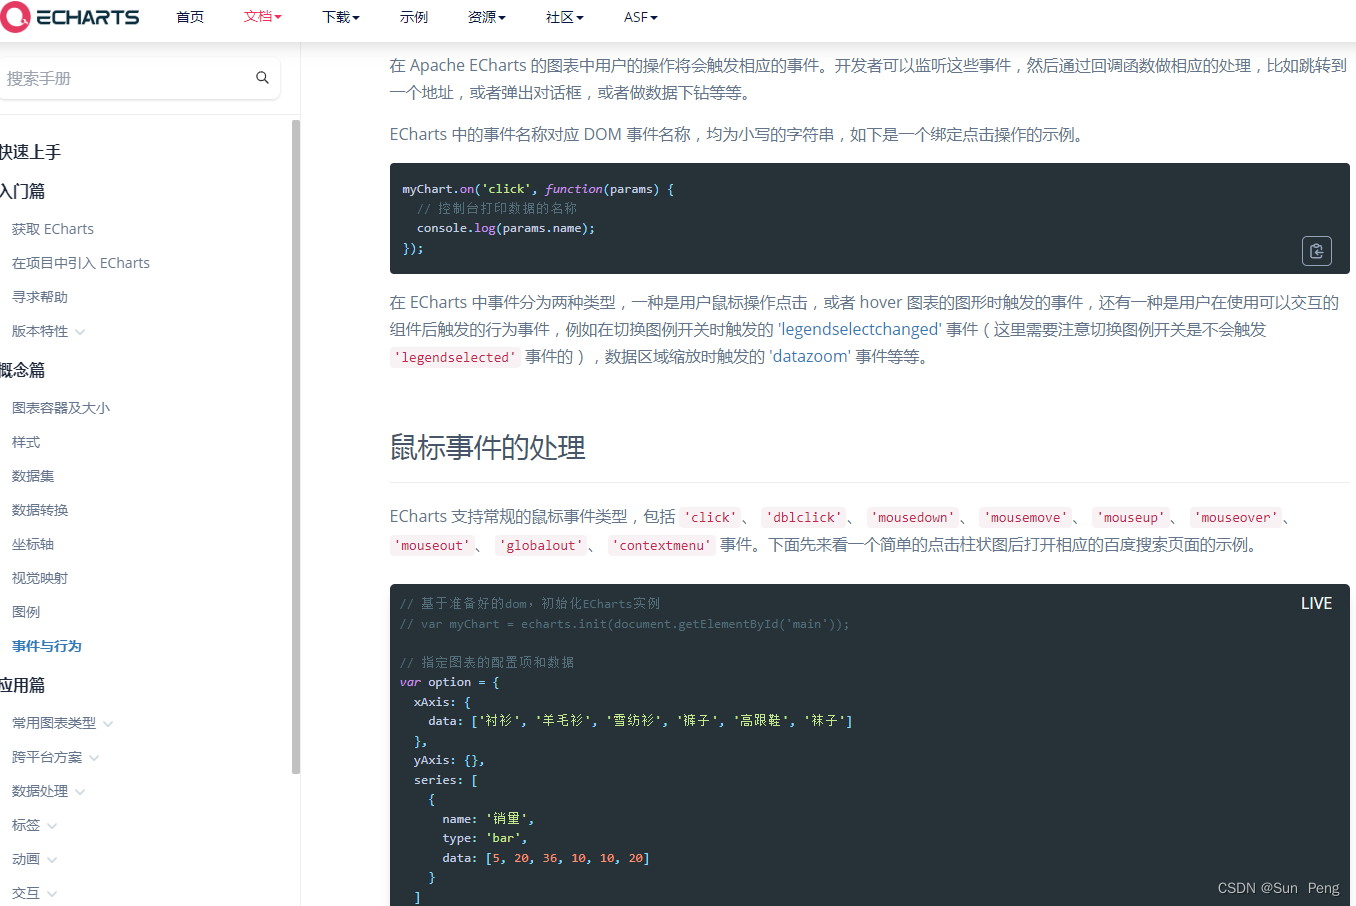Open the 首页 nav item
Screen dimensions: 1356x906
tap(190, 17)
